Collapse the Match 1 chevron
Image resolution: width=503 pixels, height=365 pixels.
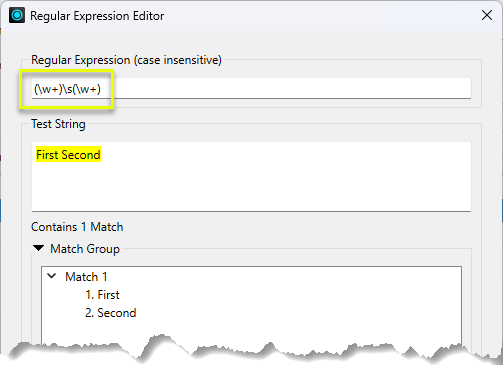point(52,276)
